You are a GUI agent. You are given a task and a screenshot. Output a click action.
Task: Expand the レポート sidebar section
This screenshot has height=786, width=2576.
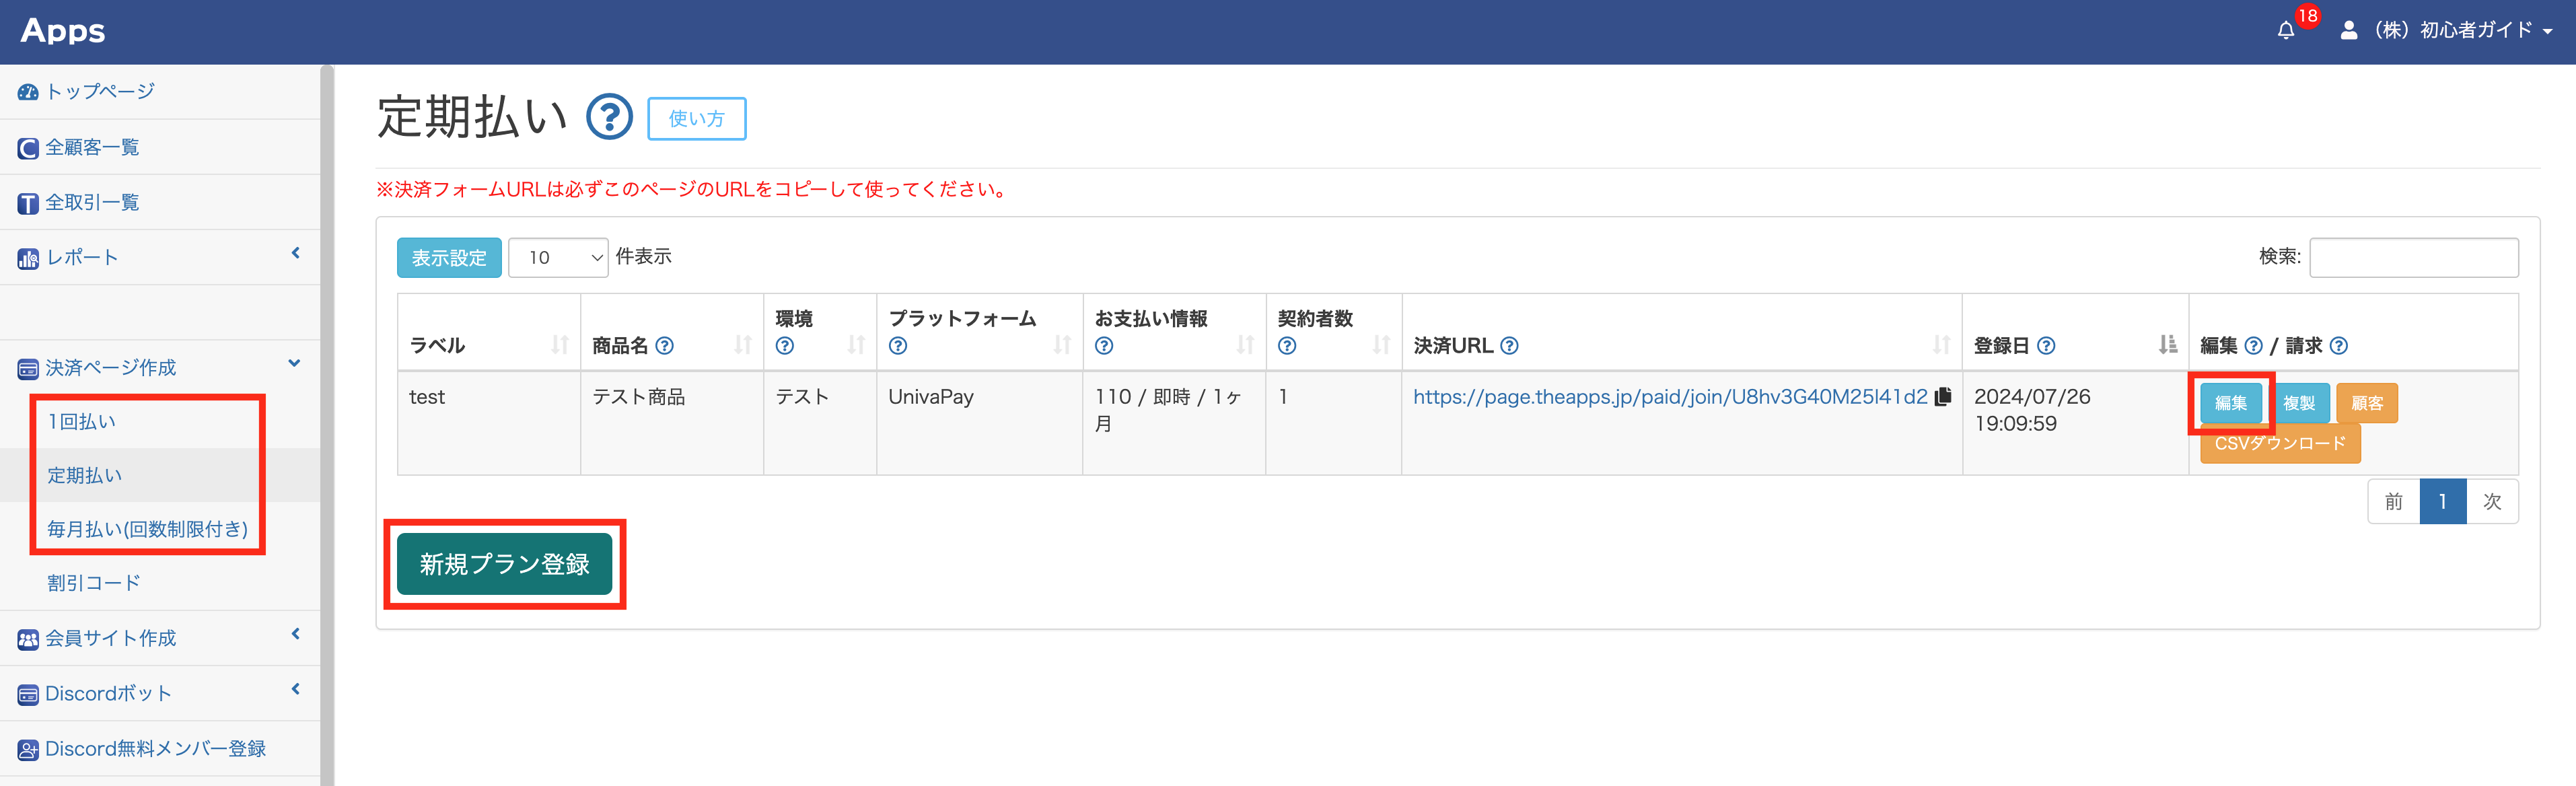(160, 258)
